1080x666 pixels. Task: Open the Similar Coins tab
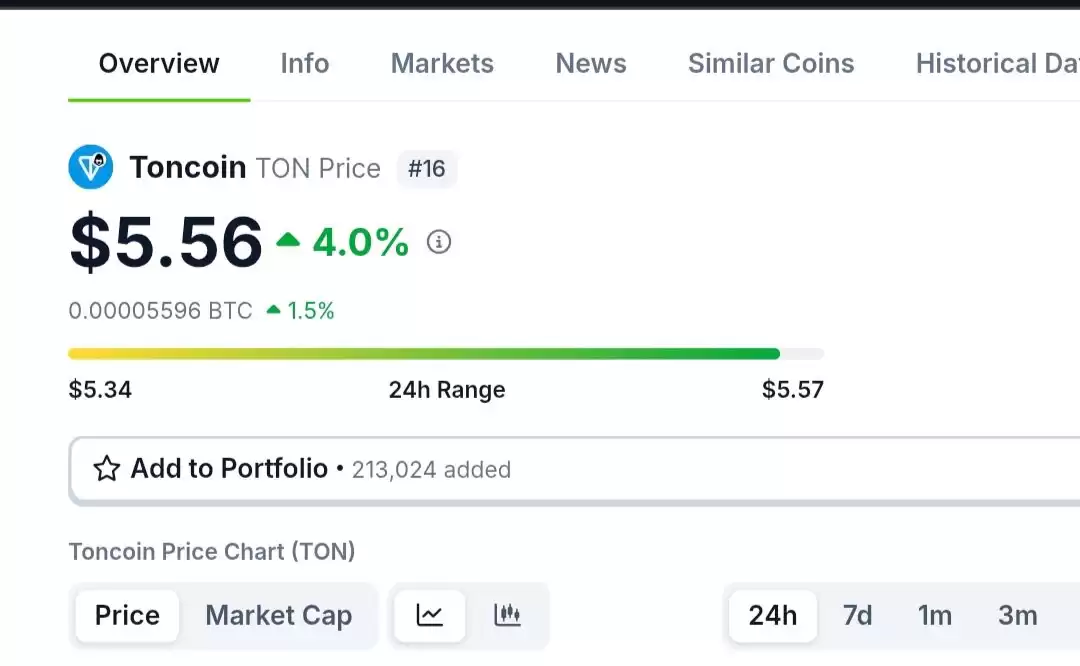tap(771, 63)
